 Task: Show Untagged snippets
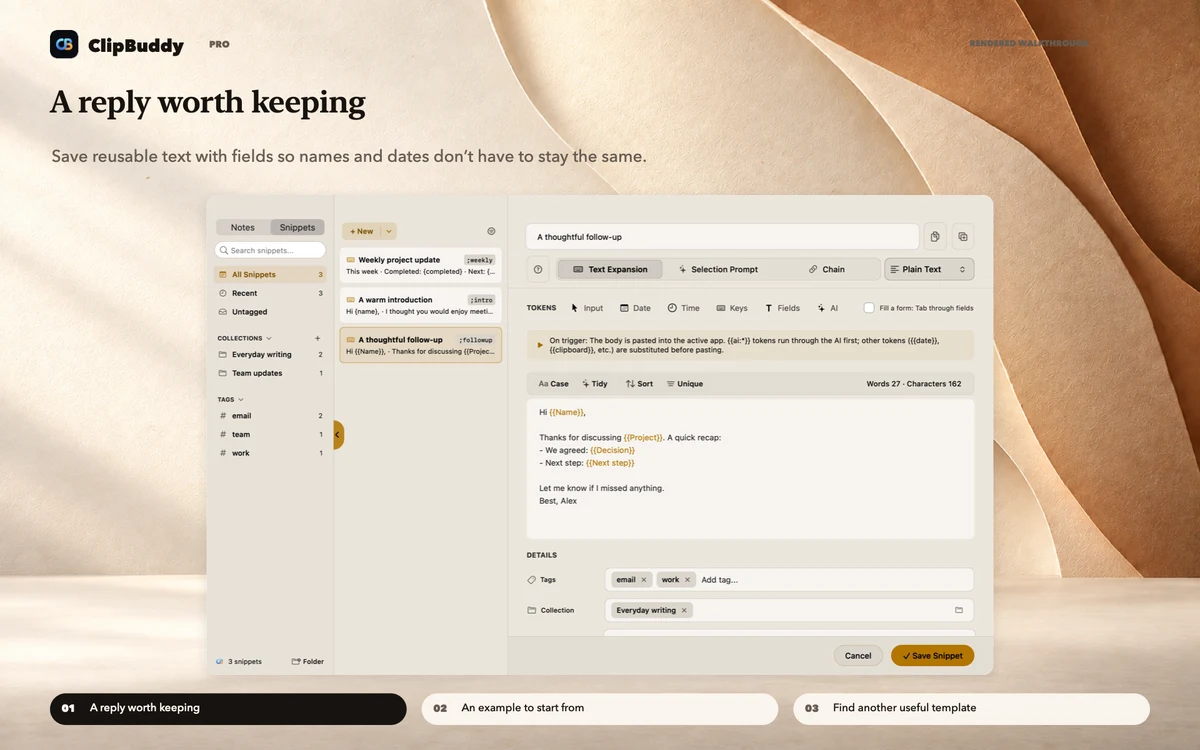pyautogui.click(x=271, y=312)
